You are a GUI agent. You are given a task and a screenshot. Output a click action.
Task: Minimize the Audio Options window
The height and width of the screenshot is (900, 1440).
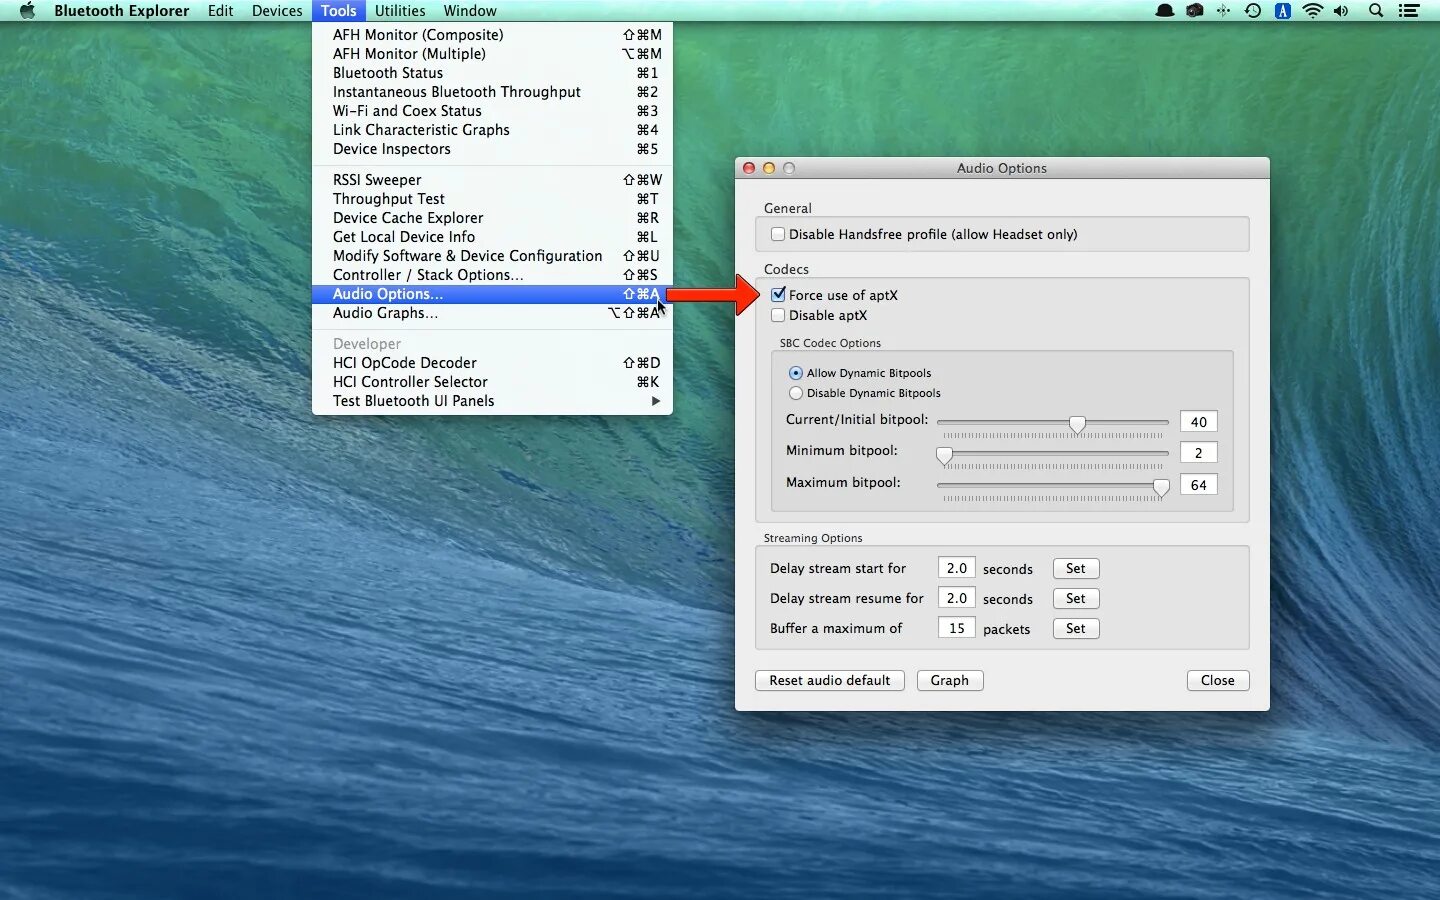(x=769, y=168)
